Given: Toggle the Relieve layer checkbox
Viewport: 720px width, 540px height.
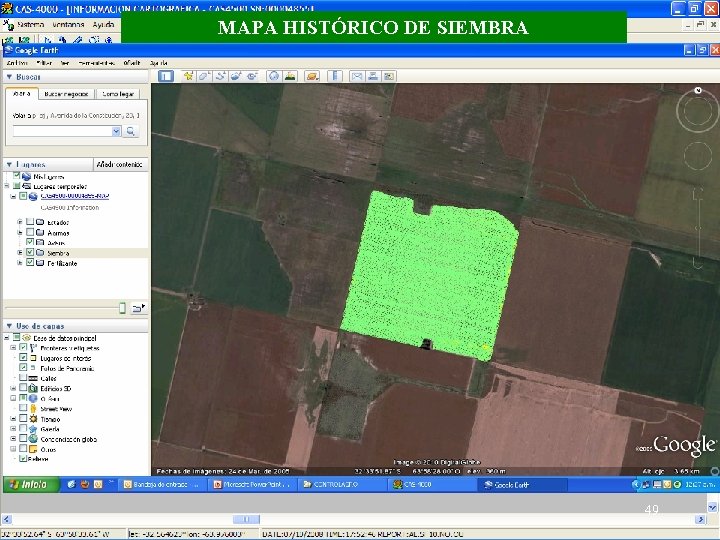Looking at the screenshot, I should (23, 459).
